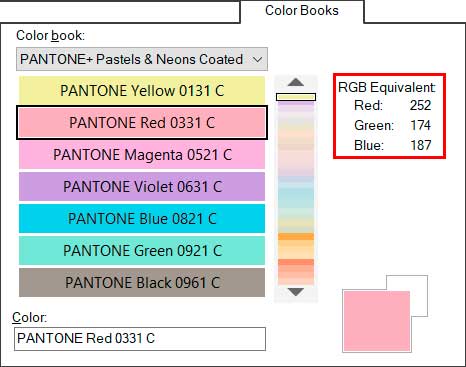The height and width of the screenshot is (367, 466).
Task: Choose PANTONE Green 0921 C swatch
Action: [x=142, y=250]
